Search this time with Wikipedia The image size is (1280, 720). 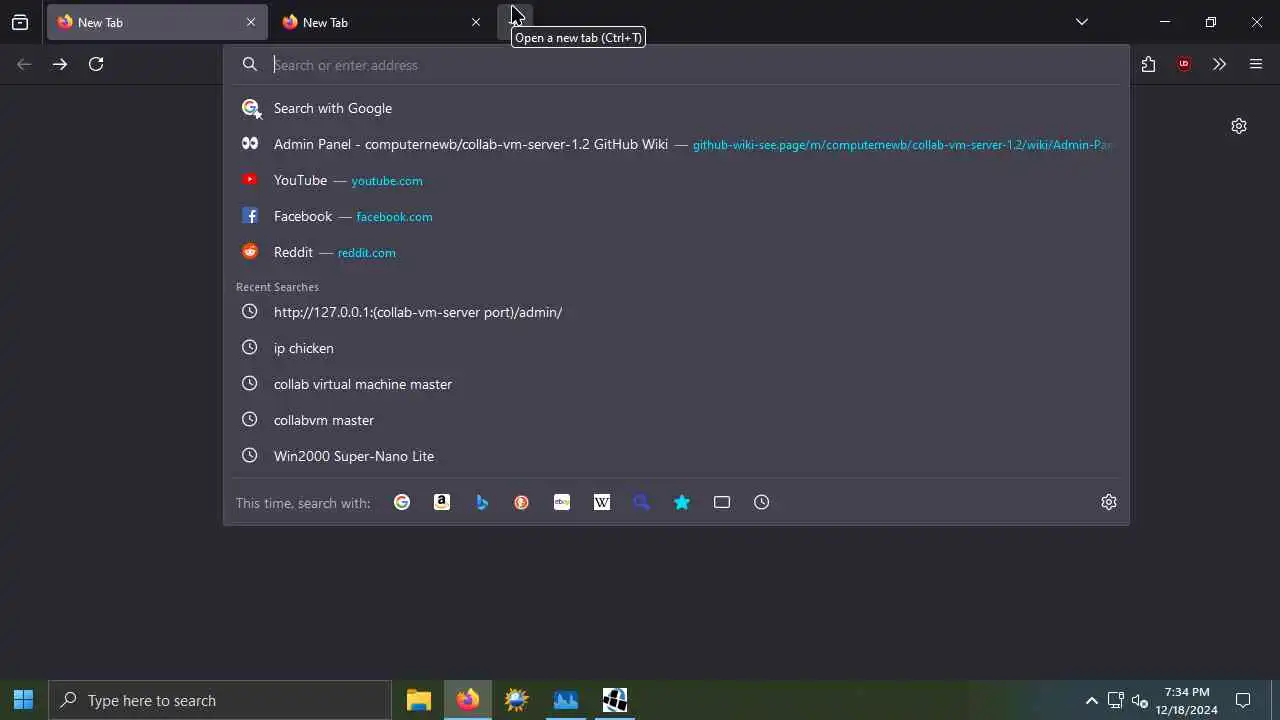[x=602, y=502]
